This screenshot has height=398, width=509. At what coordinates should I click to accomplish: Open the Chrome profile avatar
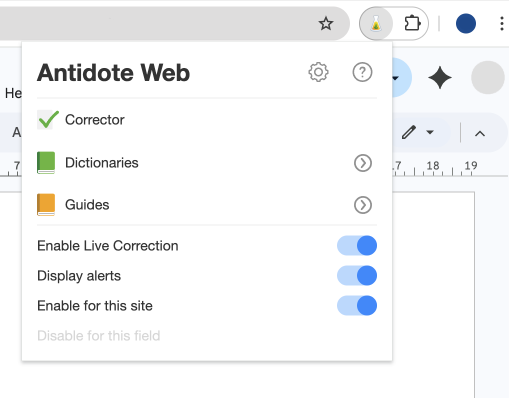[466, 24]
